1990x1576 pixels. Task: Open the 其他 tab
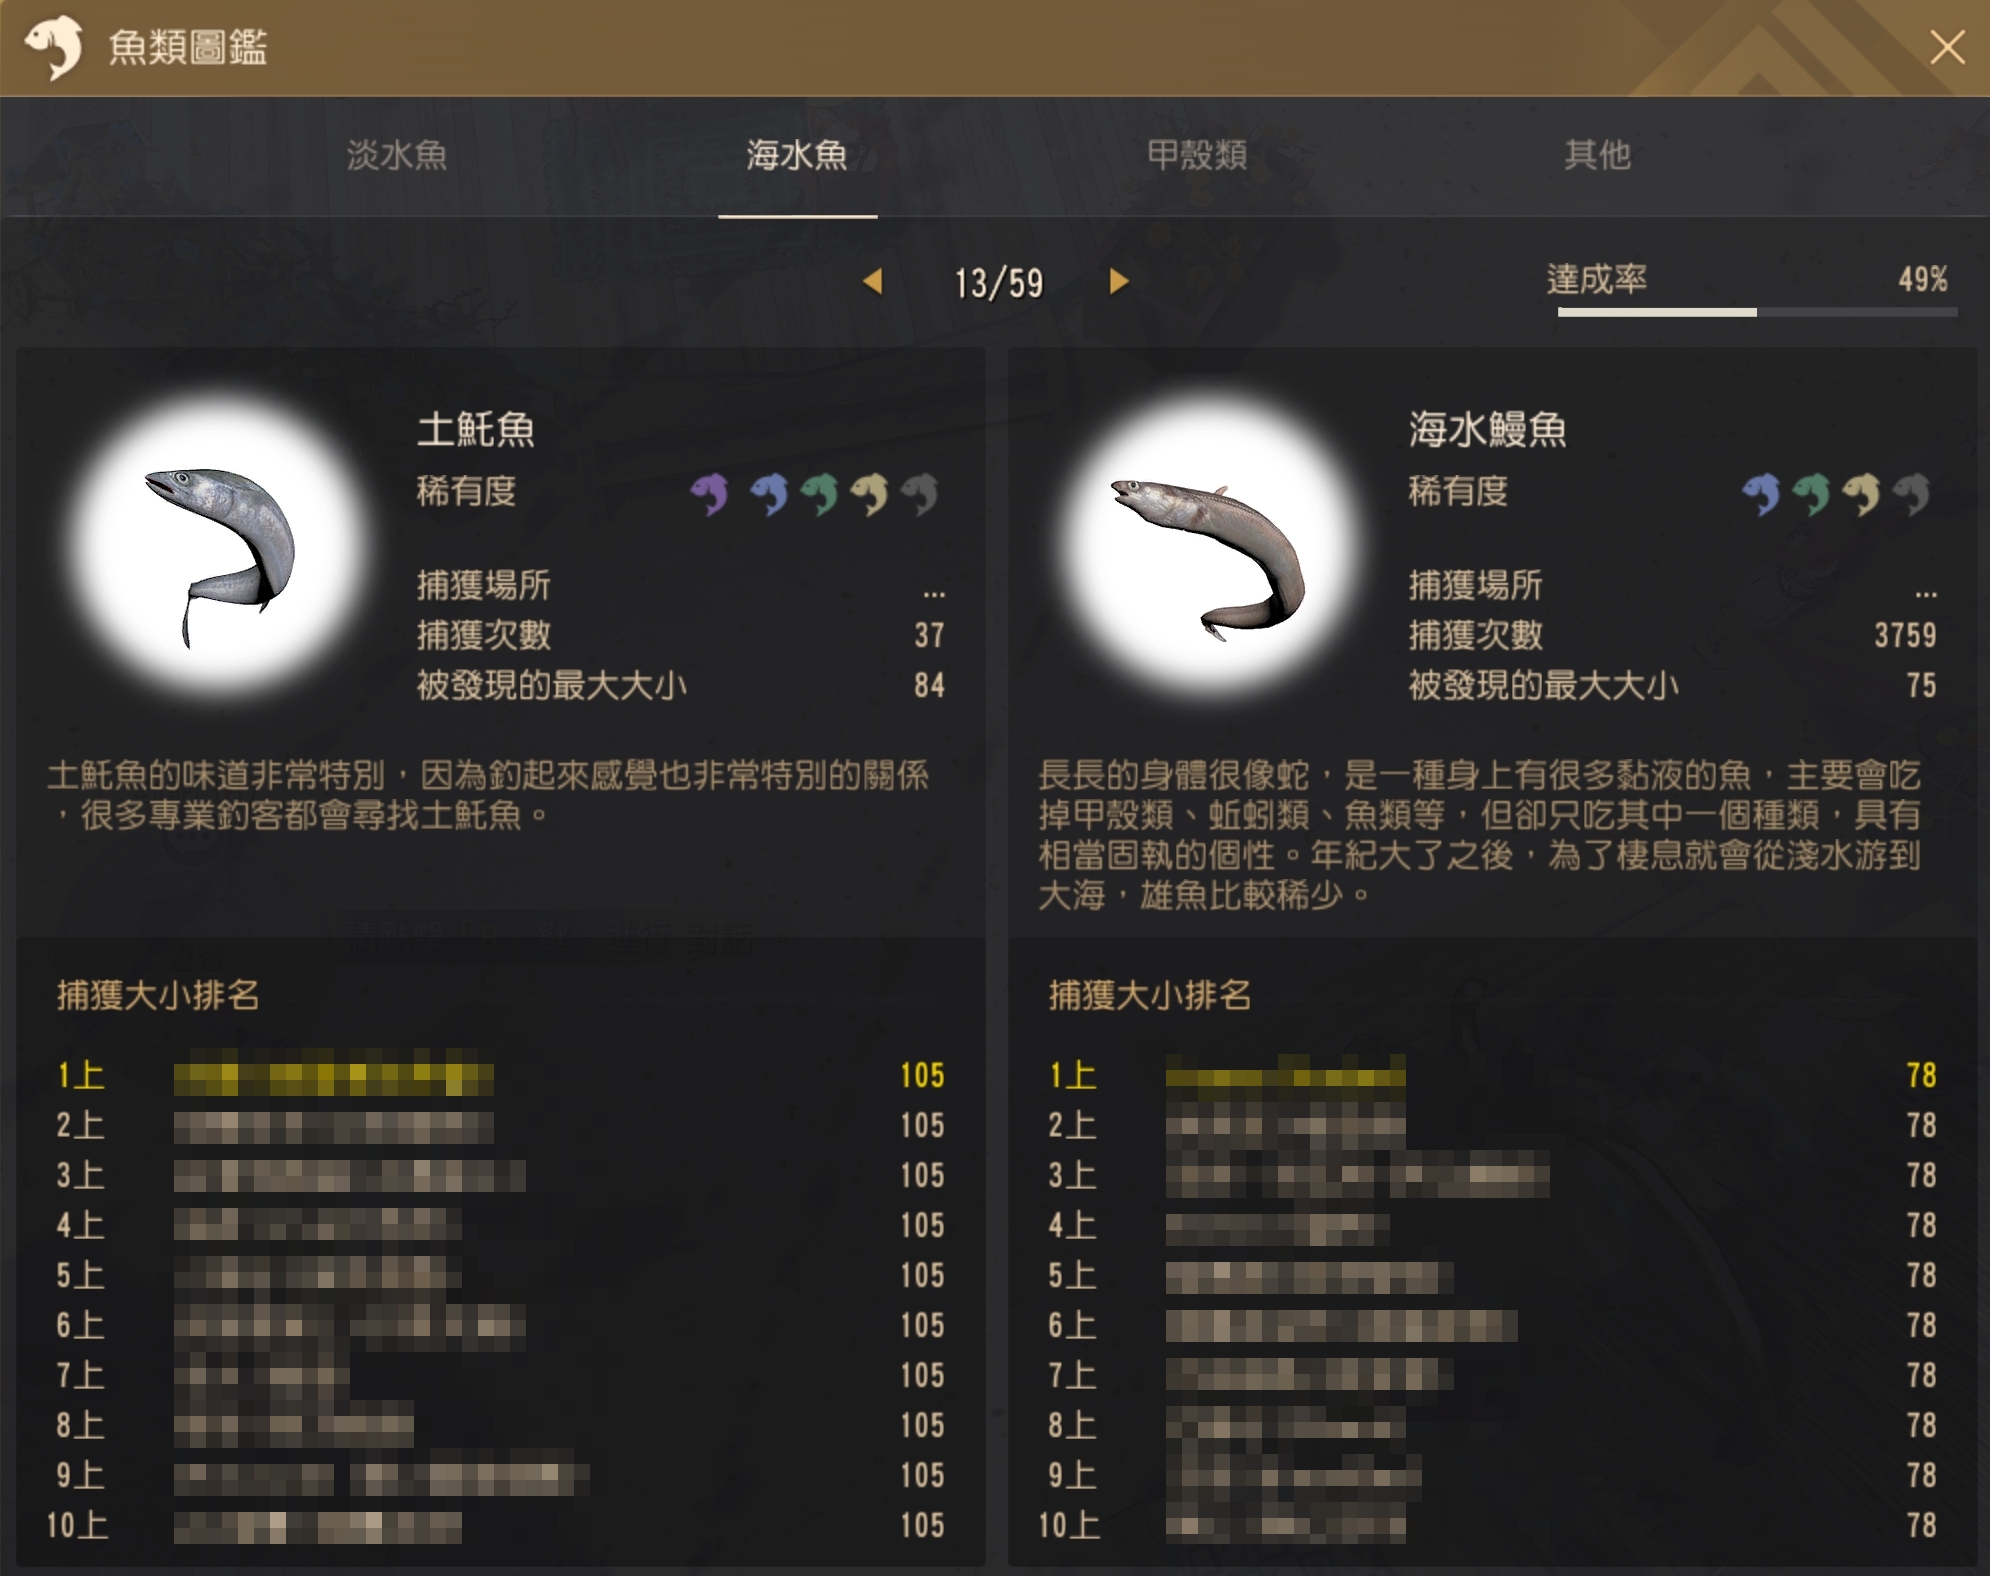(x=1597, y=156)
